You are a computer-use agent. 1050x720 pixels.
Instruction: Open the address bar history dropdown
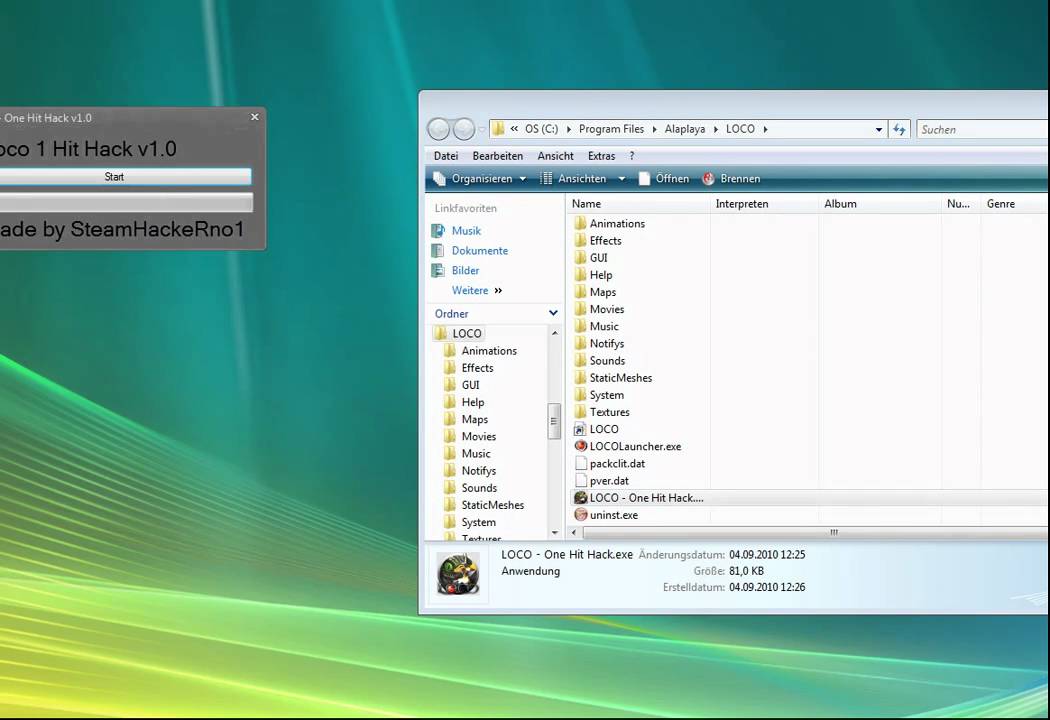pos(879,130)
